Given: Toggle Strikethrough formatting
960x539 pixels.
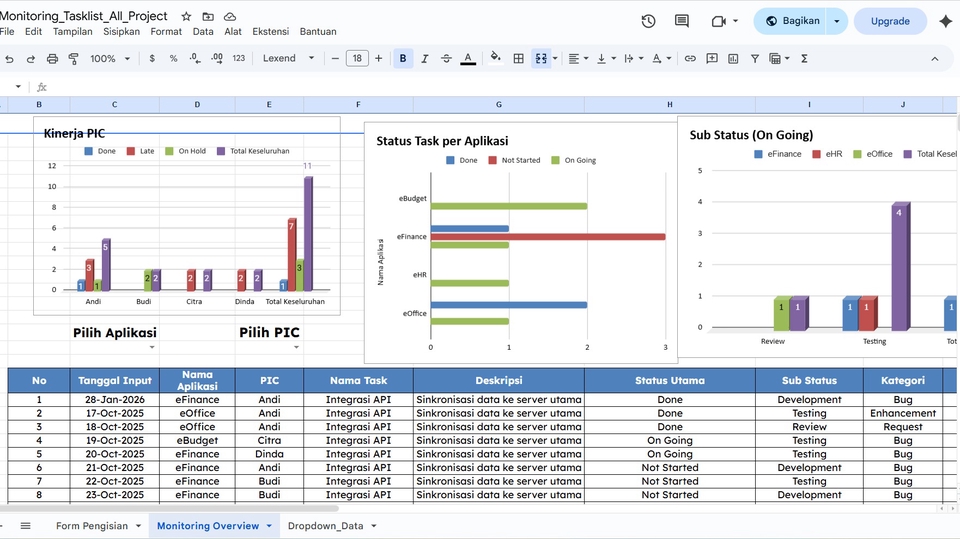Looking at the screenshot, I should (x=446, y=58).
